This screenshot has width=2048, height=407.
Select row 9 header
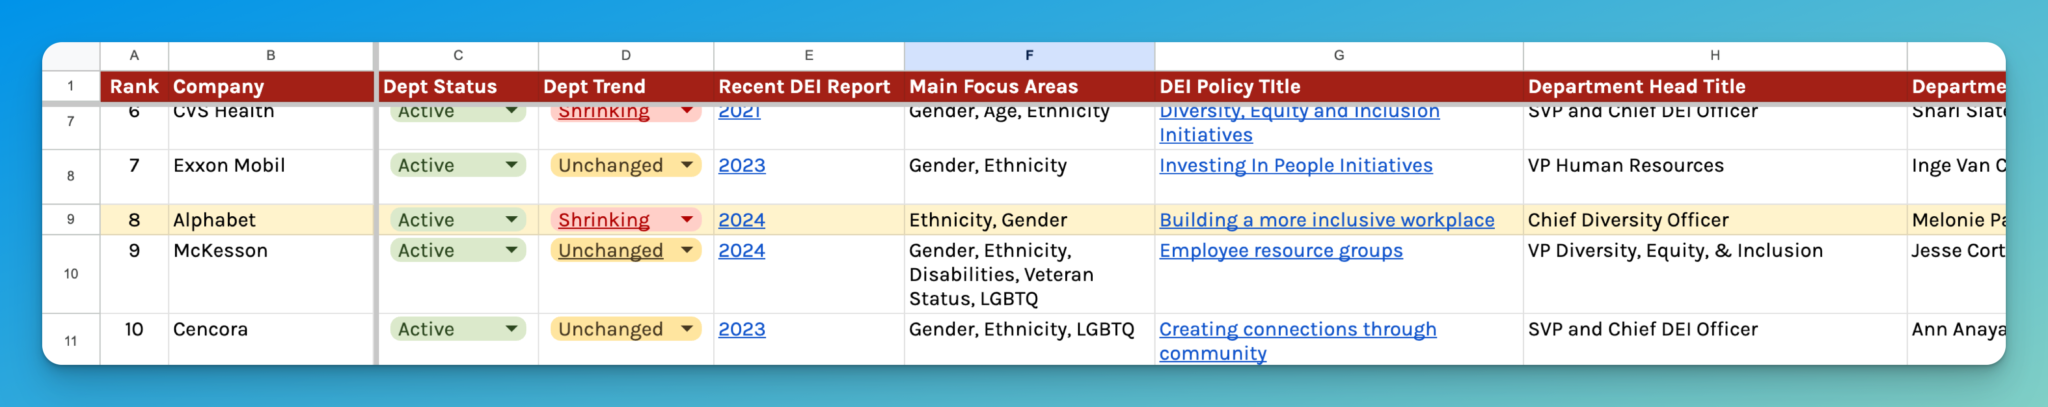pyautogui.click(x=71, y=220)
